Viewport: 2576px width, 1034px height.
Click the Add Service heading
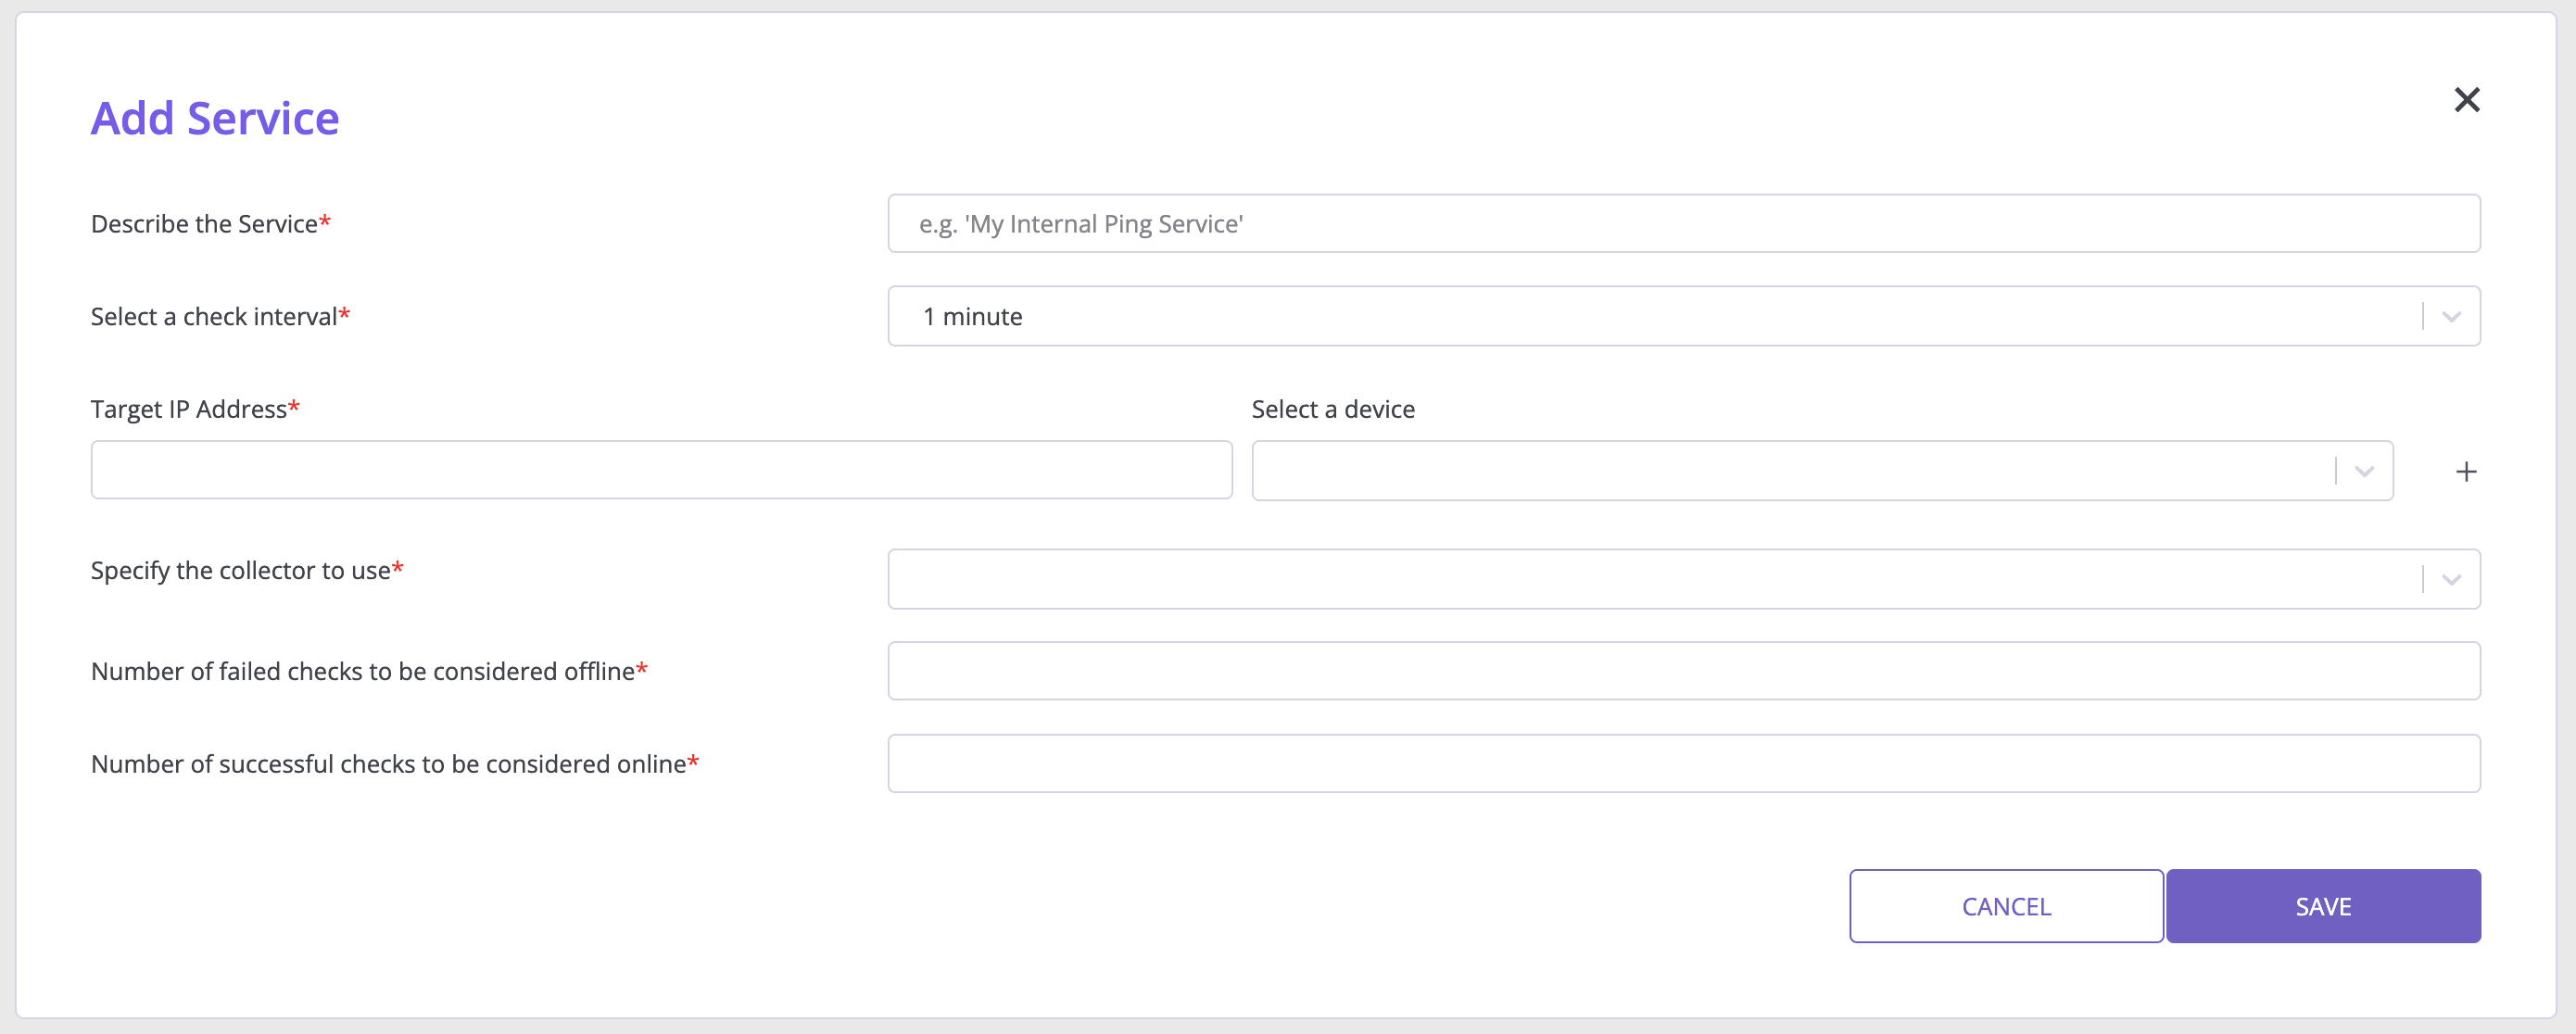(214, 117)
